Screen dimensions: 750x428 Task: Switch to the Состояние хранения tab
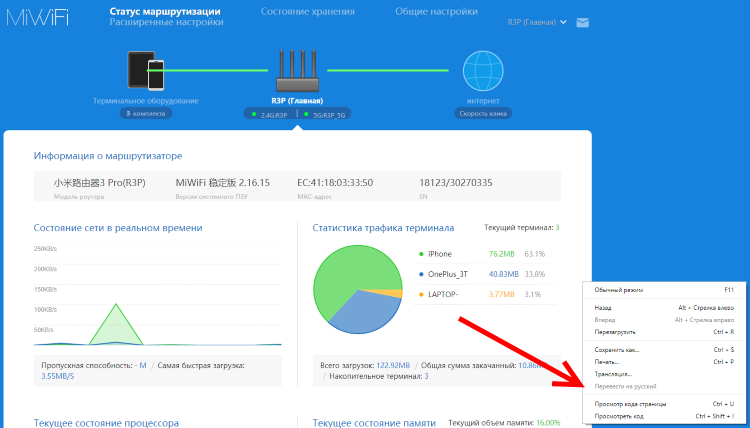click(x=308, y=11)
